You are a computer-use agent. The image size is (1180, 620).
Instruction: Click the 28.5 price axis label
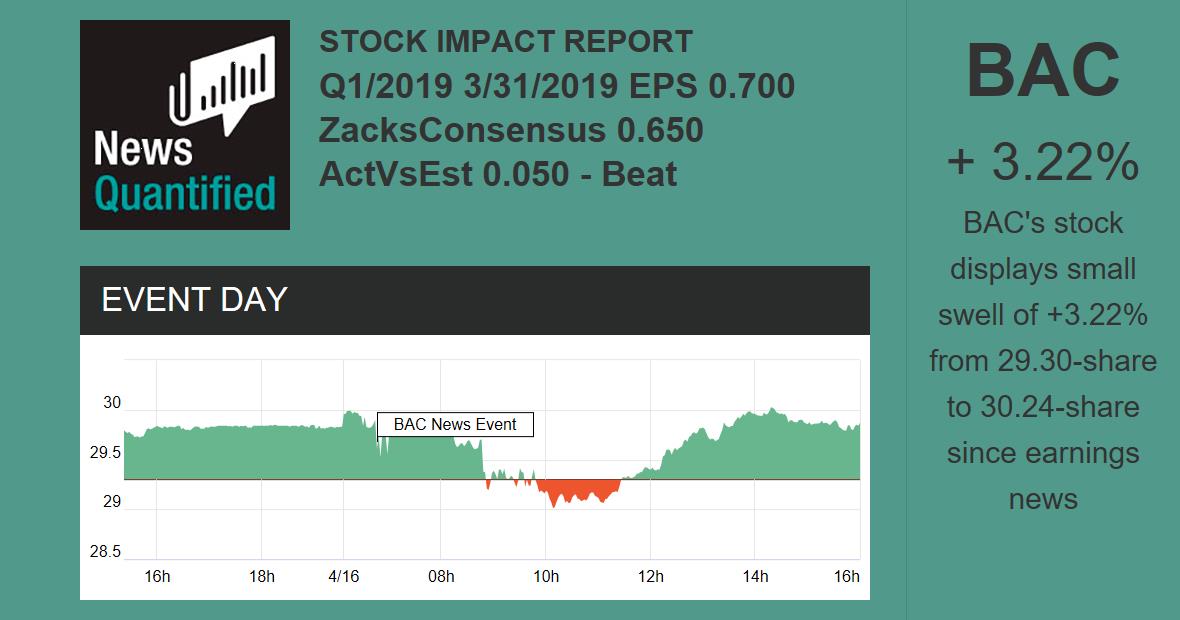pos(106,551)
